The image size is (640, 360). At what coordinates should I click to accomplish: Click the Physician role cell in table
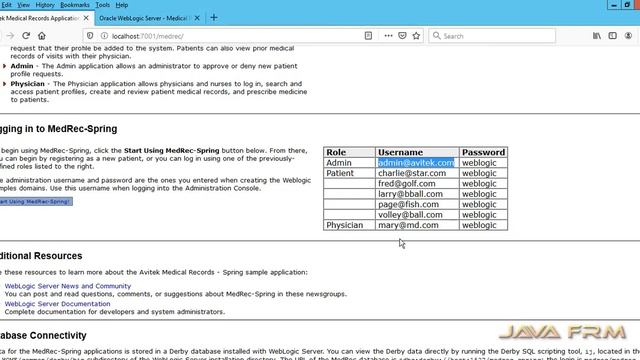[x=349, y=225]
